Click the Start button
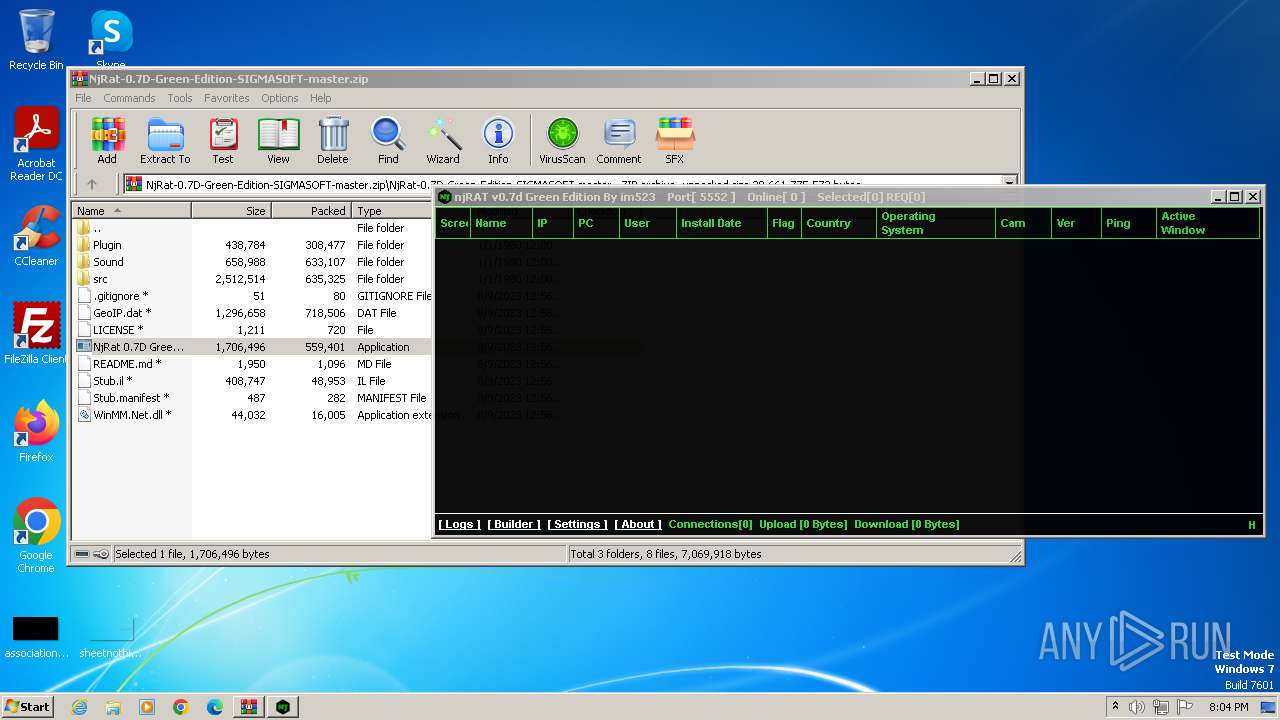The width and height of the screenshot is (1280, 720). click(x=28, y=707)
